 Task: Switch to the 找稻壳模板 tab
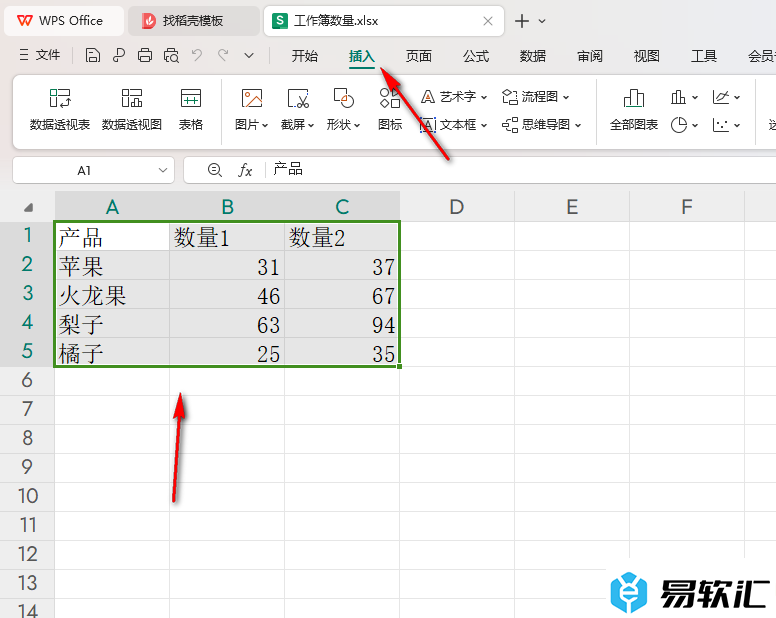(x=194, y=21)
